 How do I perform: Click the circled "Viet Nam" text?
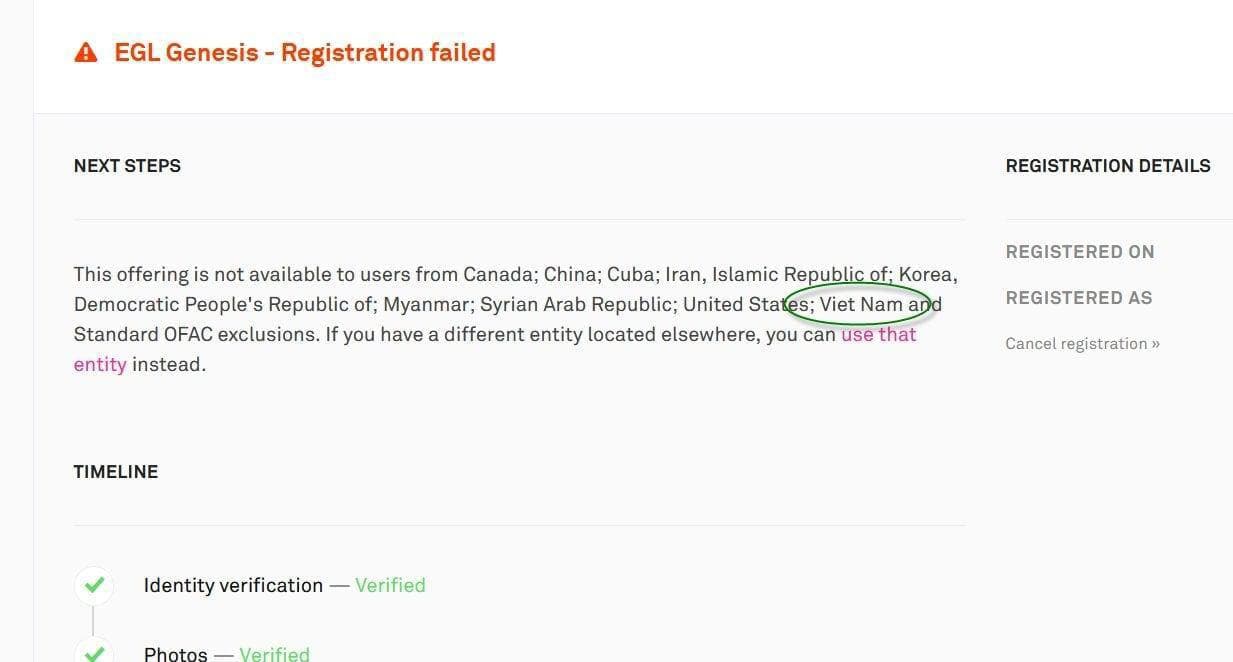pyautogui.click(x=861, y=304)
